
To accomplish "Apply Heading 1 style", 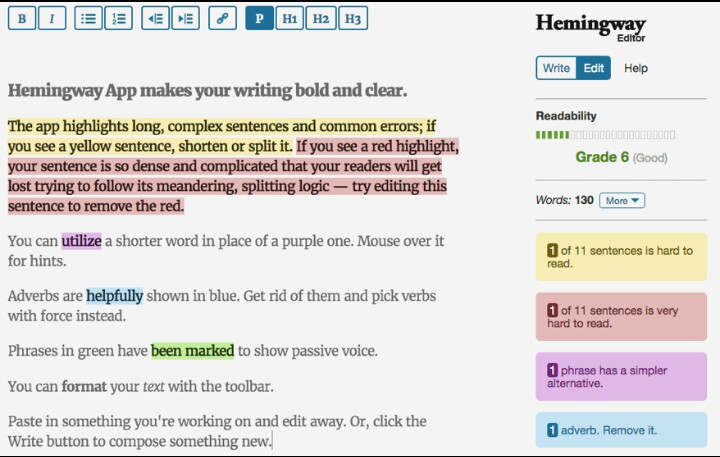I will [289, 18].
